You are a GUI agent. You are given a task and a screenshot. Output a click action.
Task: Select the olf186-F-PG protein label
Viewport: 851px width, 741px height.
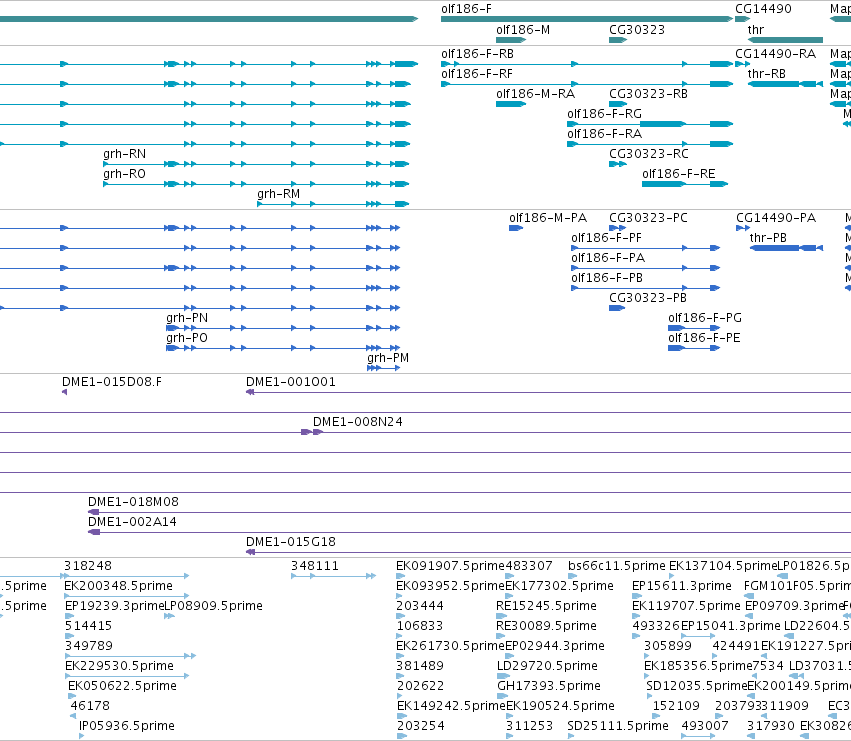(704, 319)
